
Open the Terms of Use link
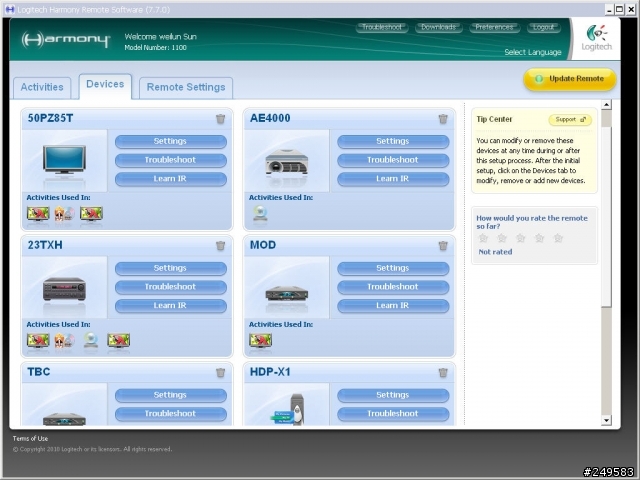30,439
